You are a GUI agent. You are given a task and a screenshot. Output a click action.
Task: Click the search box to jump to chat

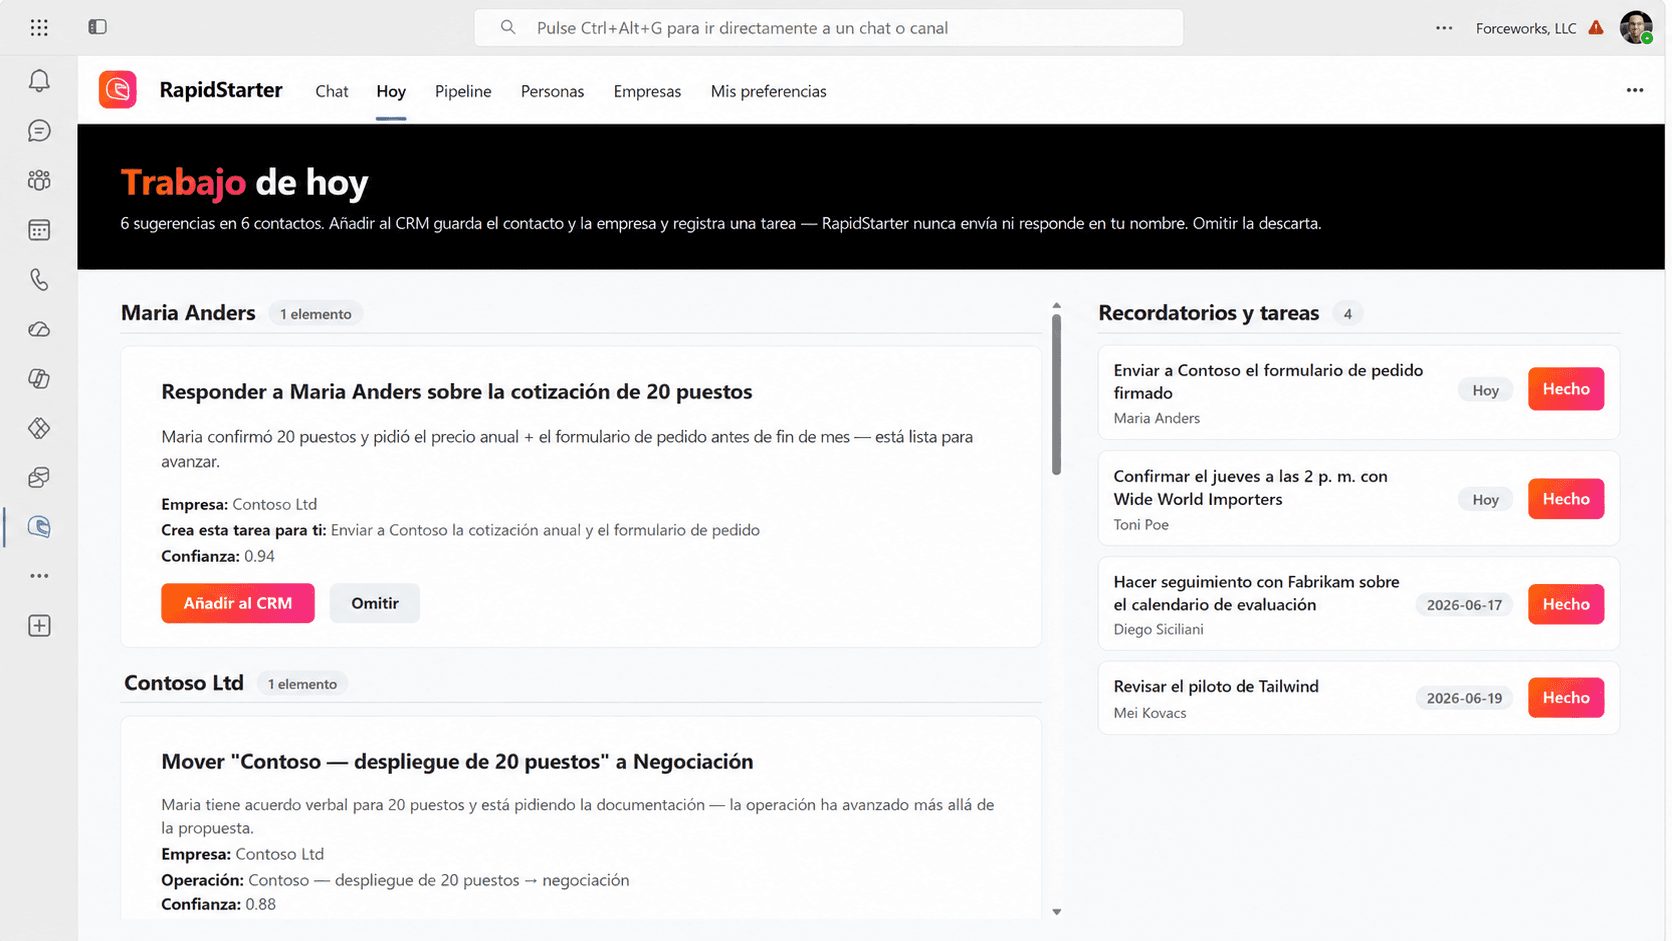(x=829, y=28)
